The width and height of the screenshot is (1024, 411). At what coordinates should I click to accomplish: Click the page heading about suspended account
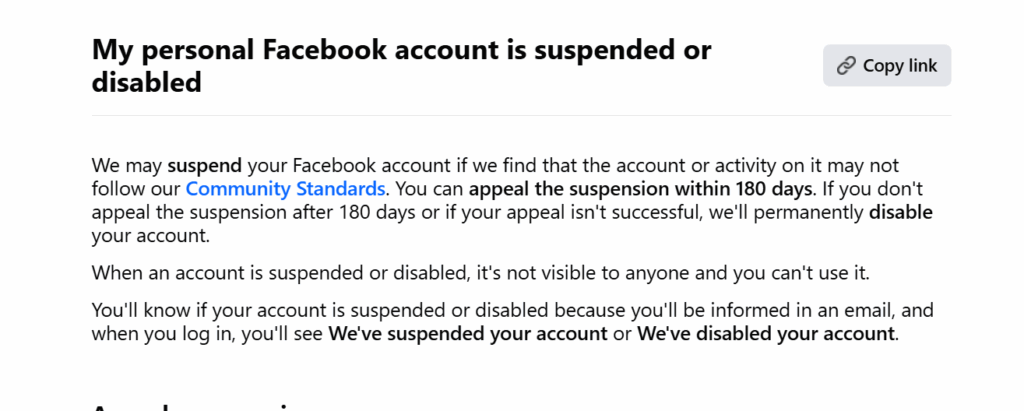pos(400,66)
